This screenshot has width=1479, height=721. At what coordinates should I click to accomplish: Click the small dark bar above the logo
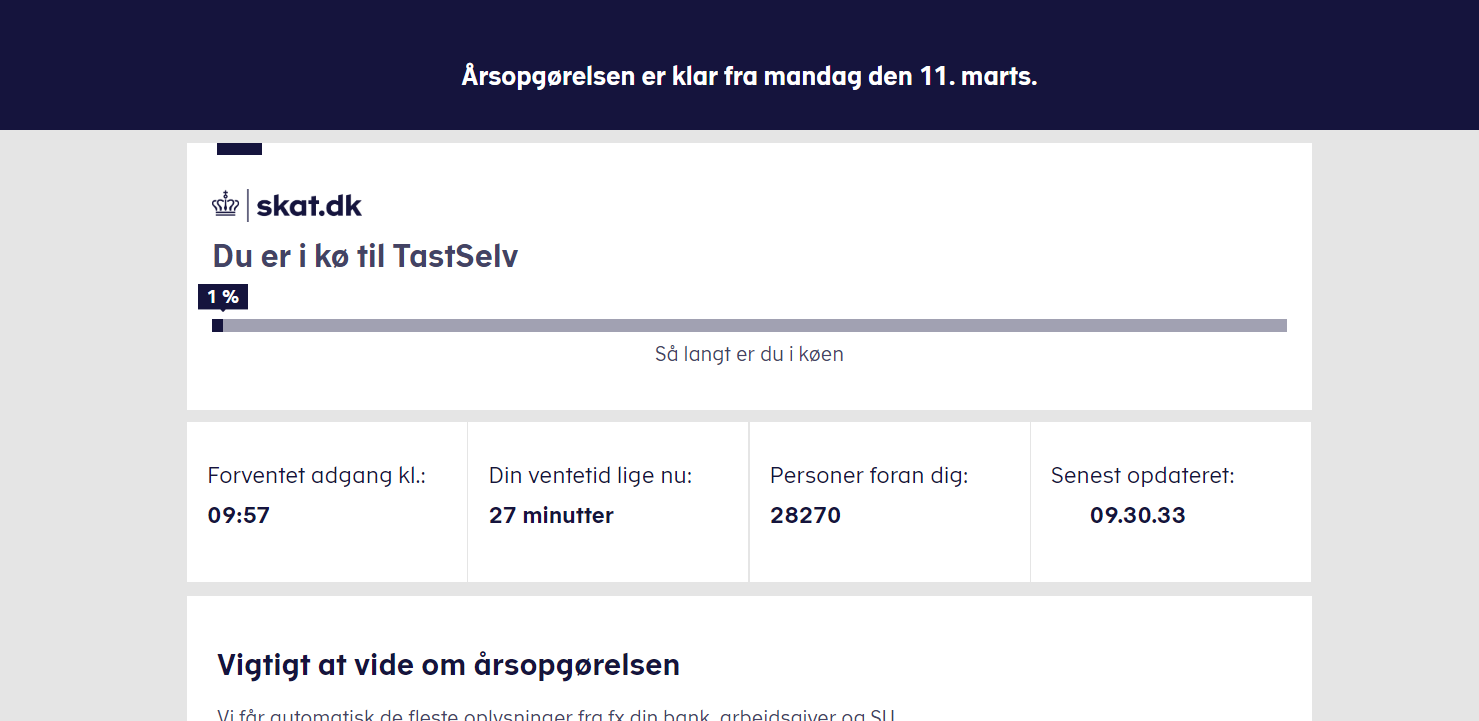(x=239, y=149)
